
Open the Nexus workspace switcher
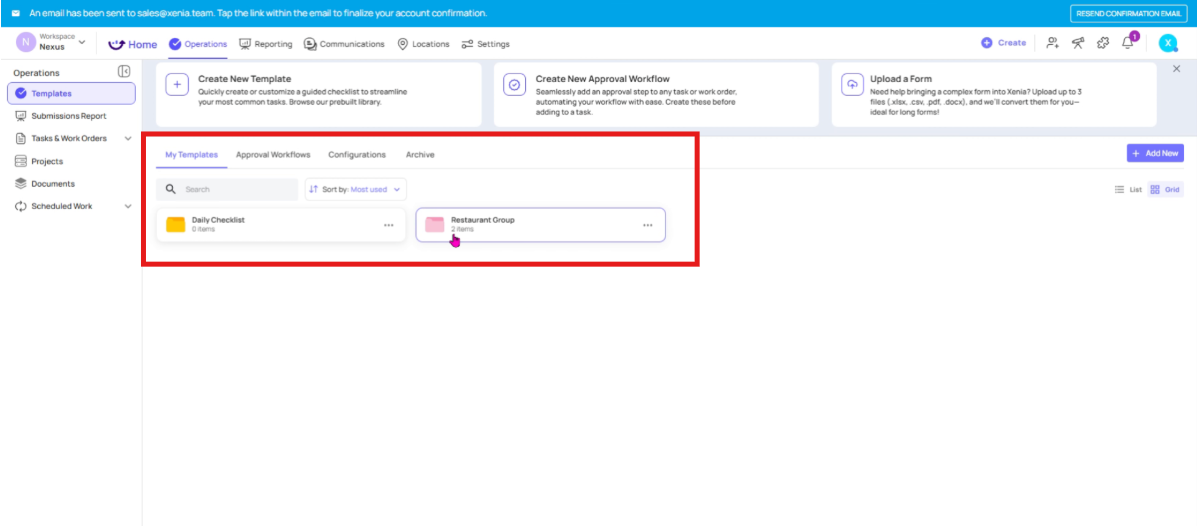[52, 43]
